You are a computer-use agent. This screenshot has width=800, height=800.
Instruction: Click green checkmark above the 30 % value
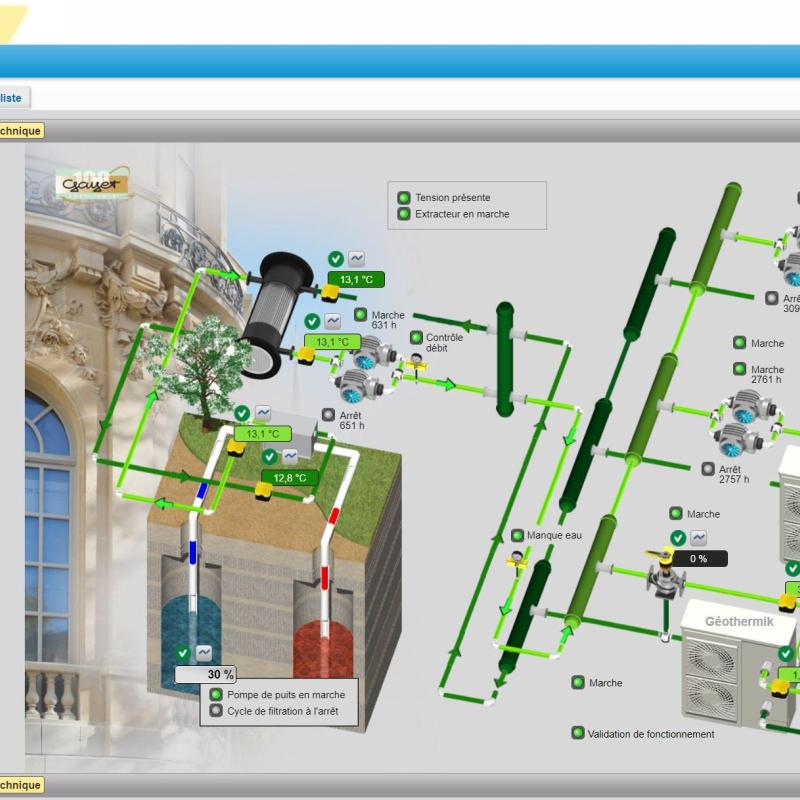pos(182,652)
